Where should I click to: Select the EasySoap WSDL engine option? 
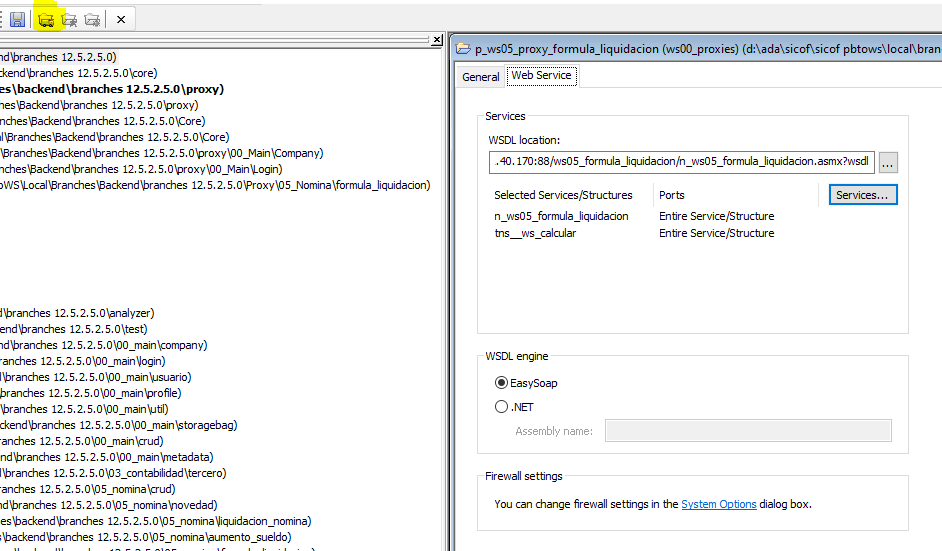click(x=502, y=382)
